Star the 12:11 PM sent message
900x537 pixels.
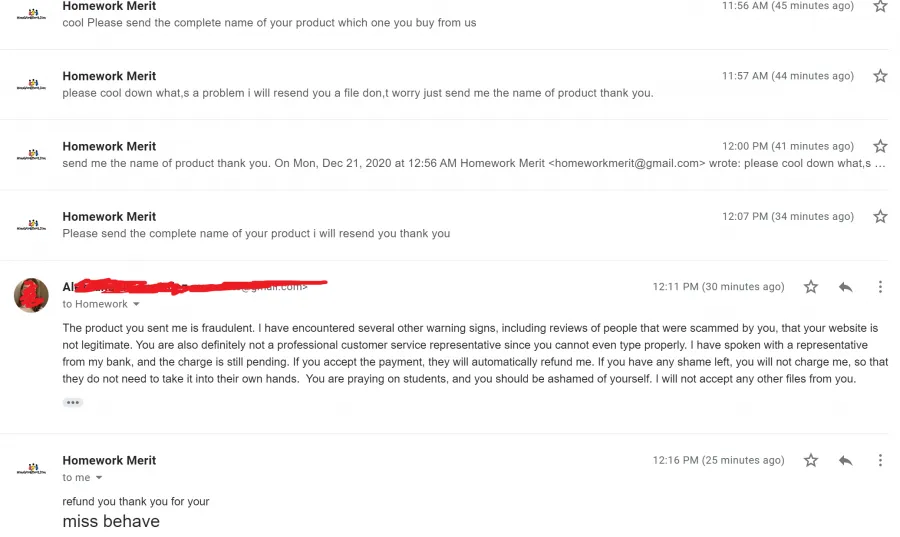(x=810, y=287)
